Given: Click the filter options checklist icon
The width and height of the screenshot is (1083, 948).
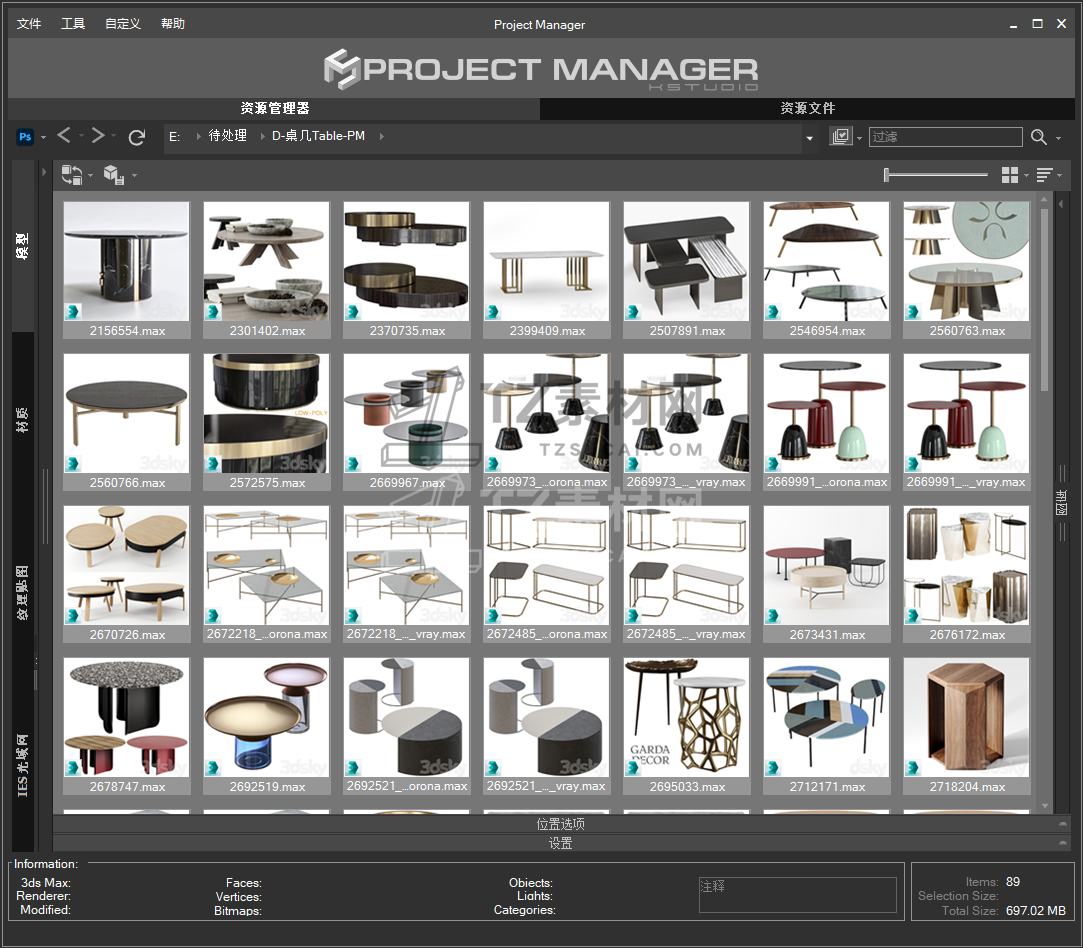Looking at the screenshot, I should click(840, 137).
